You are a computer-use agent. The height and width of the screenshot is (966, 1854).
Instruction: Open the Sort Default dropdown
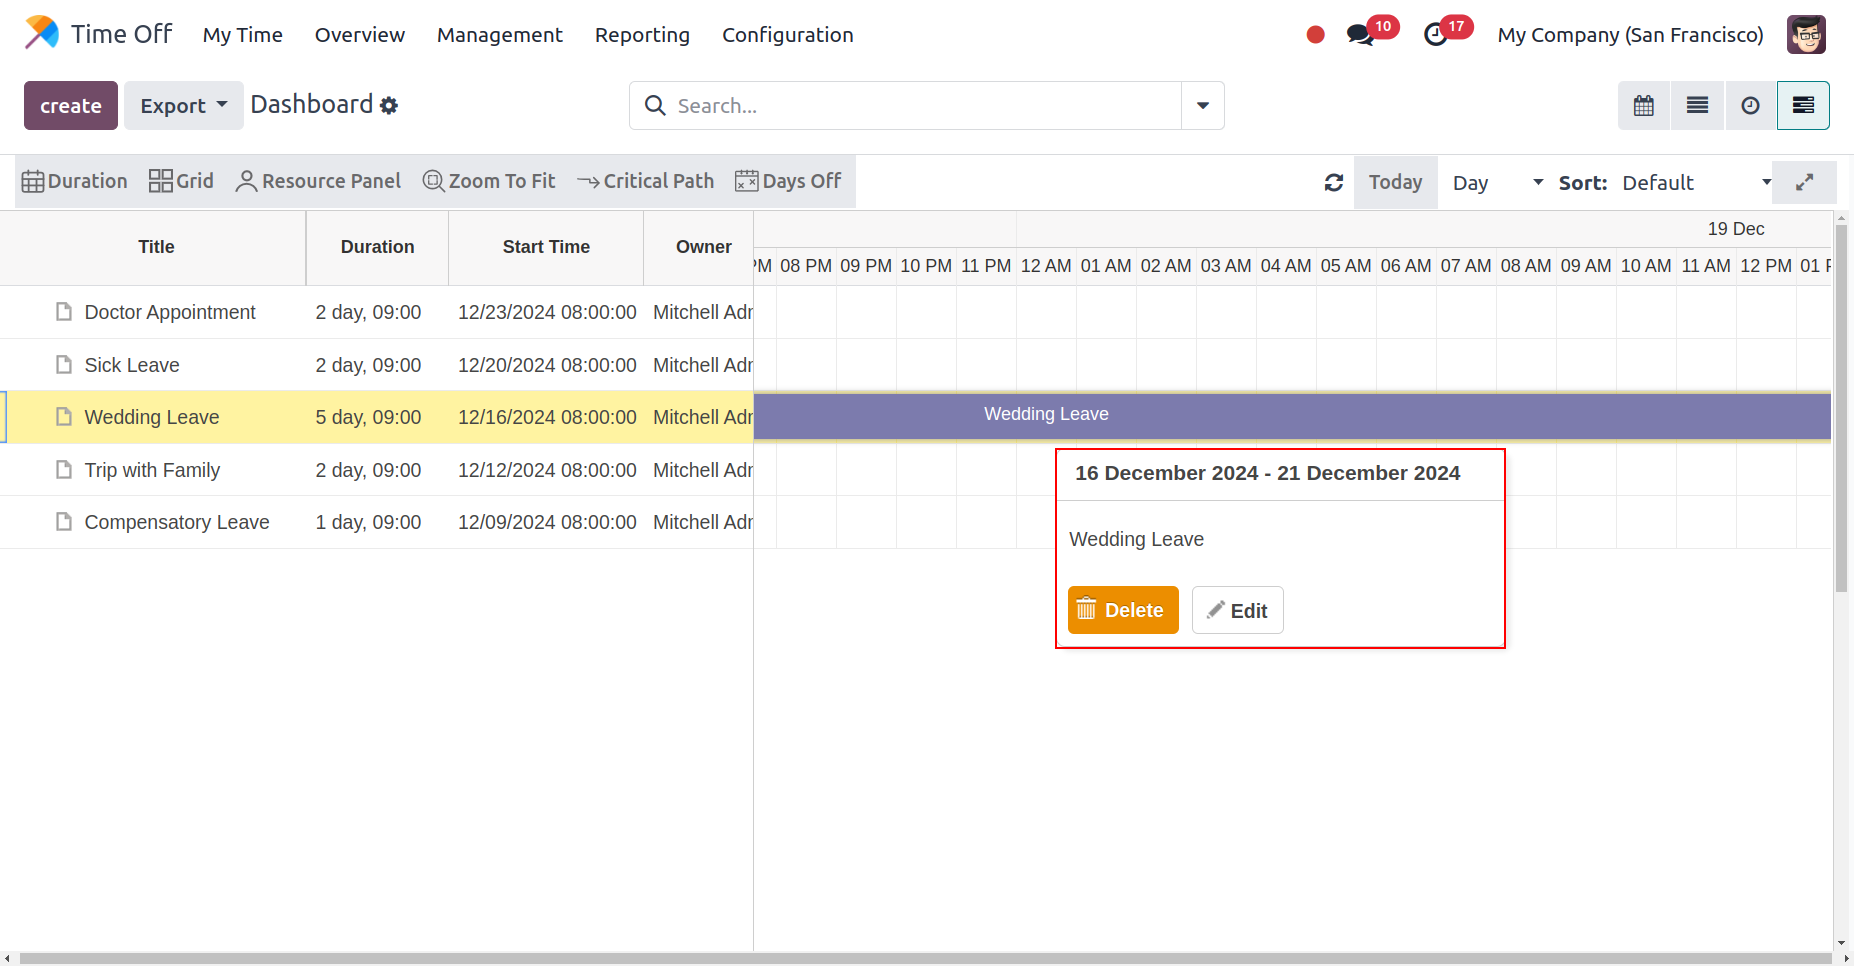(1696, 183)
